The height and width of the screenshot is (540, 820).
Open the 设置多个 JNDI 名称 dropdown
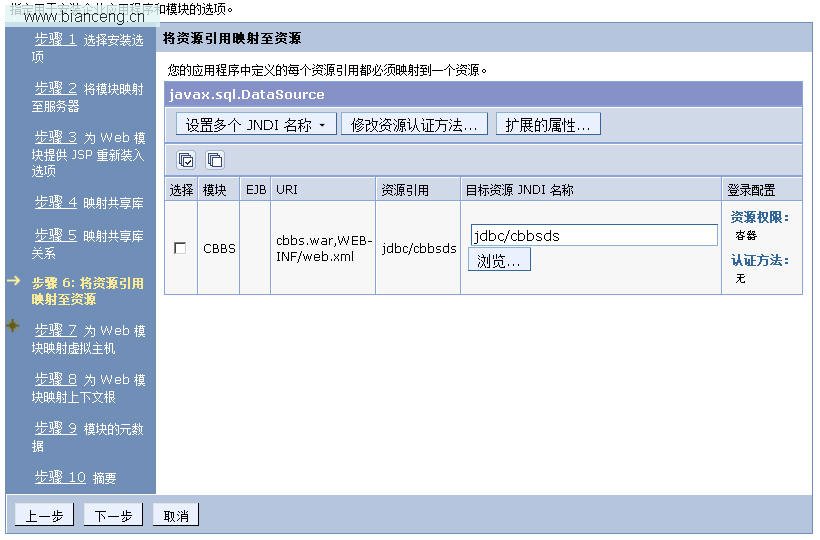(x=256, y=124)
